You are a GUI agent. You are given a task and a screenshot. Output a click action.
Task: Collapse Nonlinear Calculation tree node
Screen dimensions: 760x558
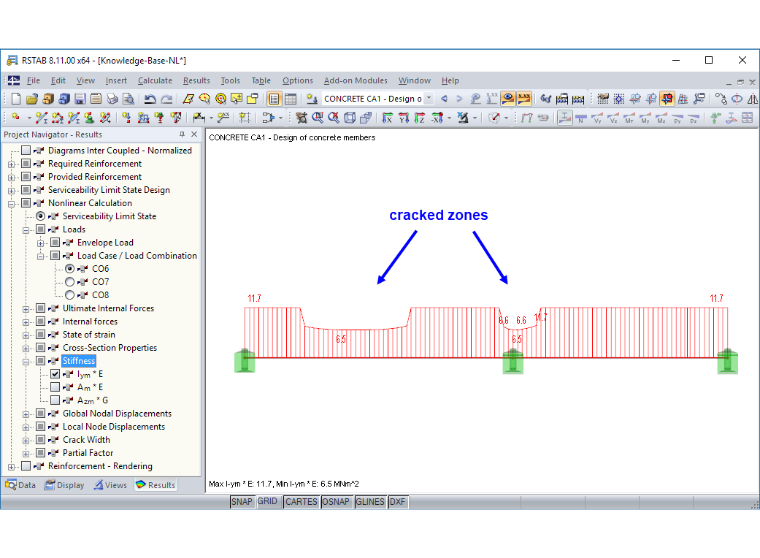[x=11, y=204]
